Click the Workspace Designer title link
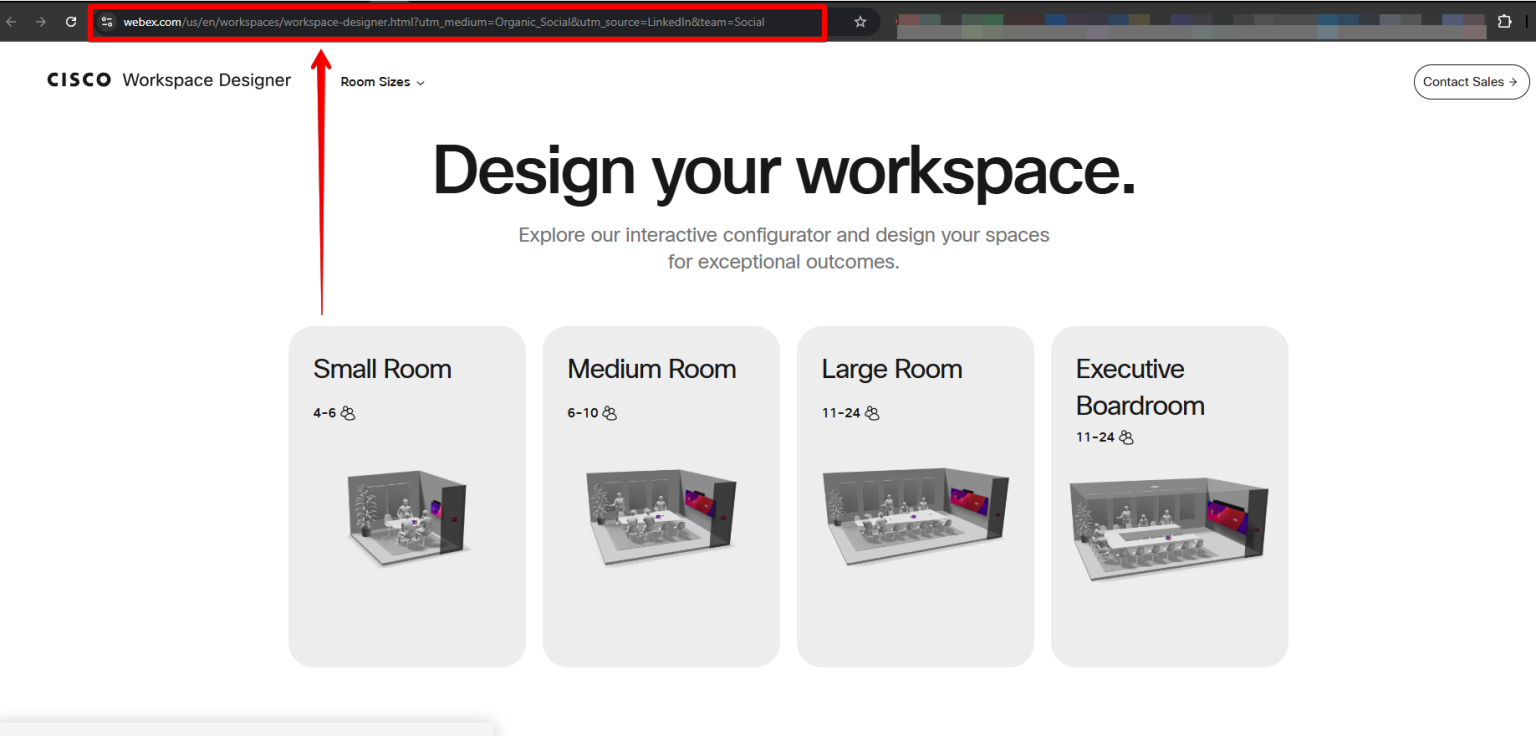 (206, 81)
